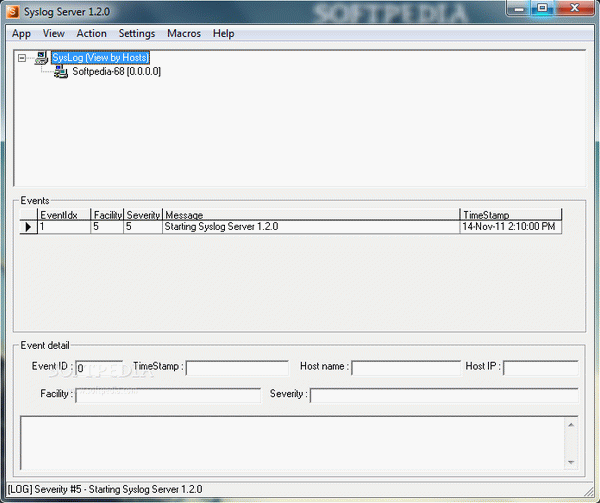
Task: Click the message area scroll down arrow
Action: [x=571, y=462]
